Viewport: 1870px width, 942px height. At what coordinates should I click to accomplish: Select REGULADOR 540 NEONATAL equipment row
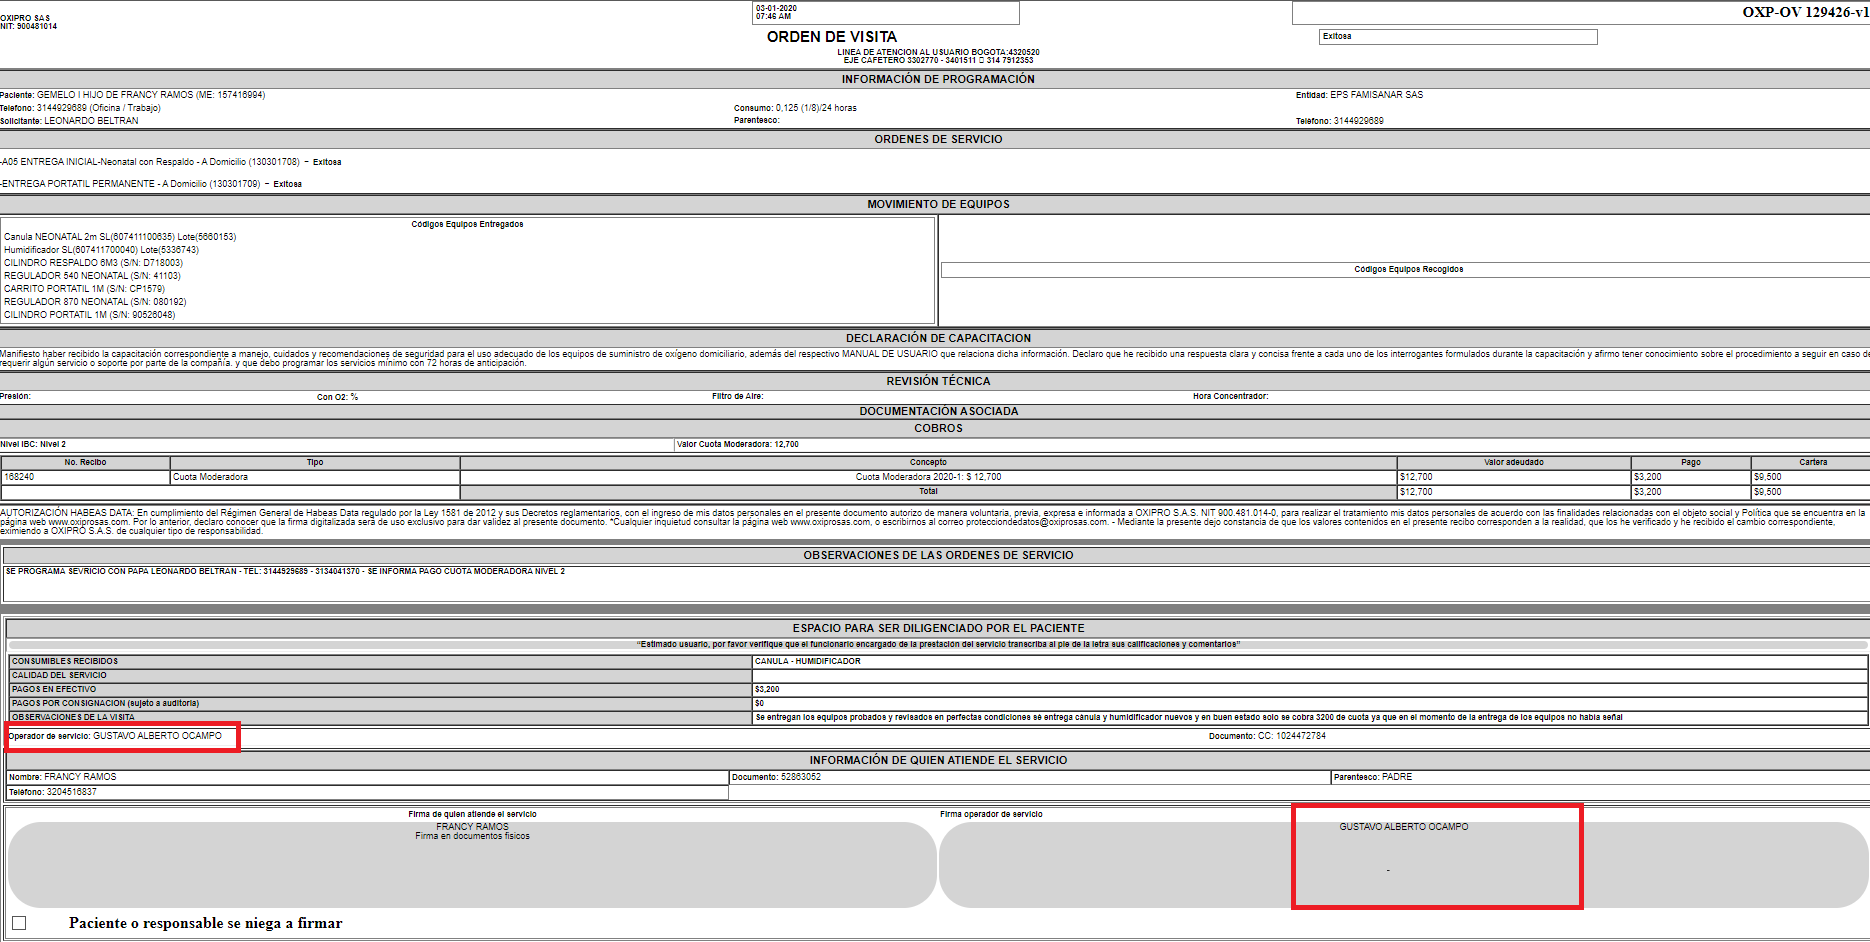pyautogui.click(x=92, y=276)
